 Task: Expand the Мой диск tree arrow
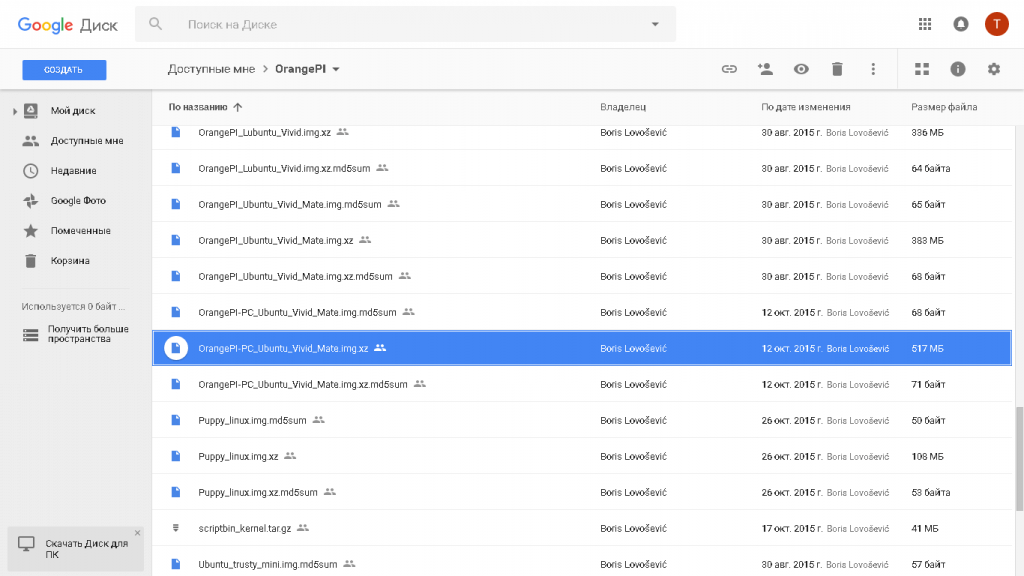14,111
